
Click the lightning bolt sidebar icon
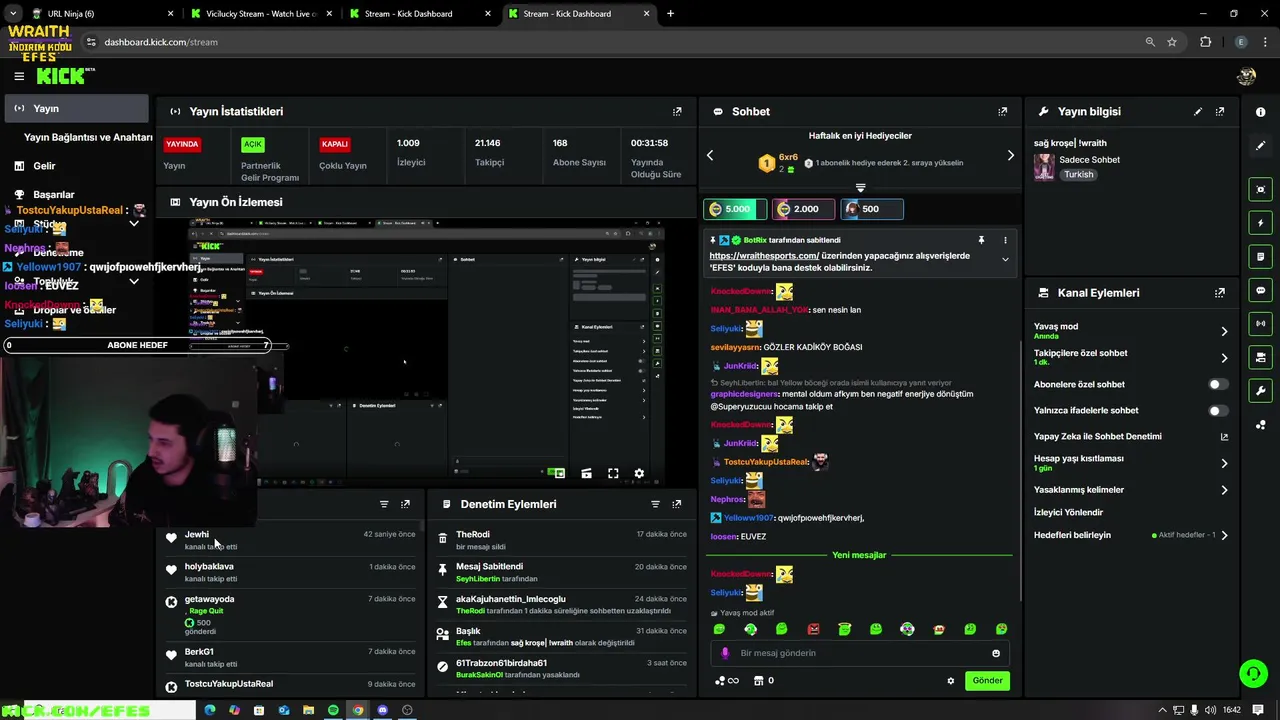coord(1261,223)
